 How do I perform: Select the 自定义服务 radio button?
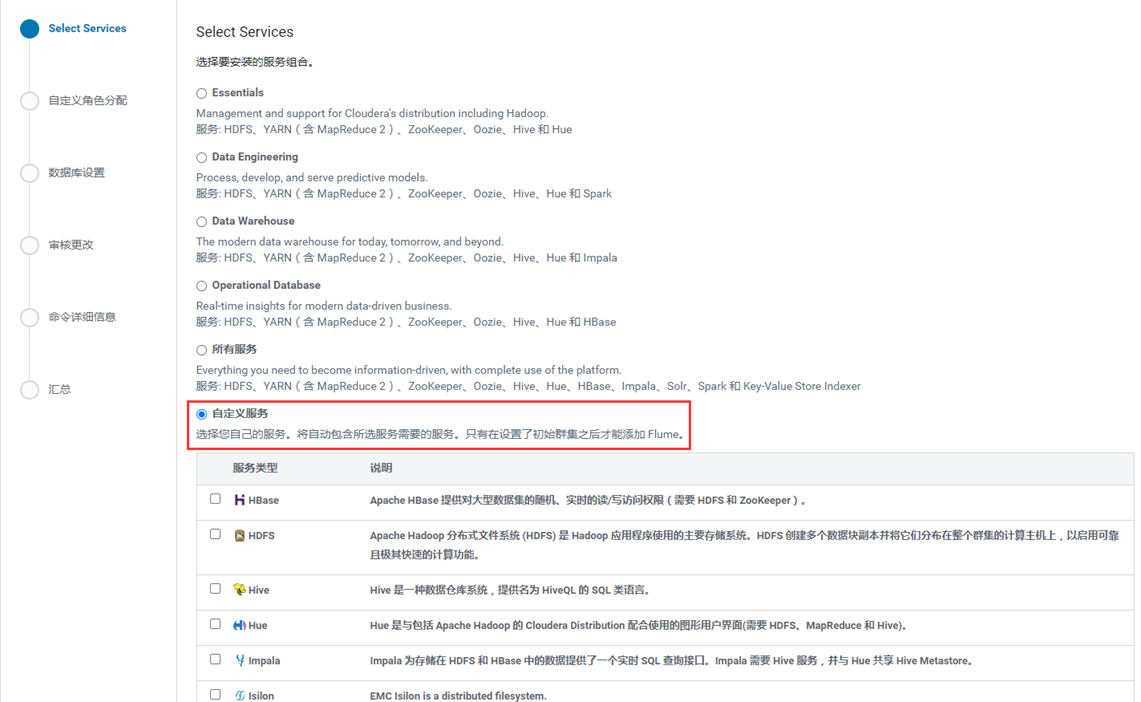coord(202,414)
